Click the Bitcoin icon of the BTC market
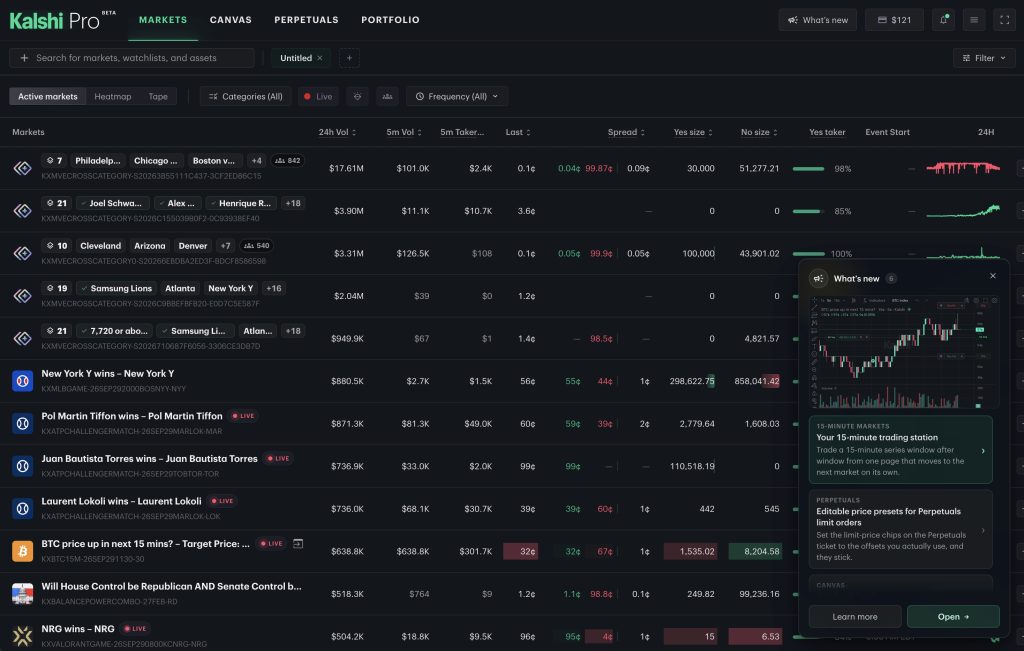The width and height of the screenshot is (1024, 651). 23,551
